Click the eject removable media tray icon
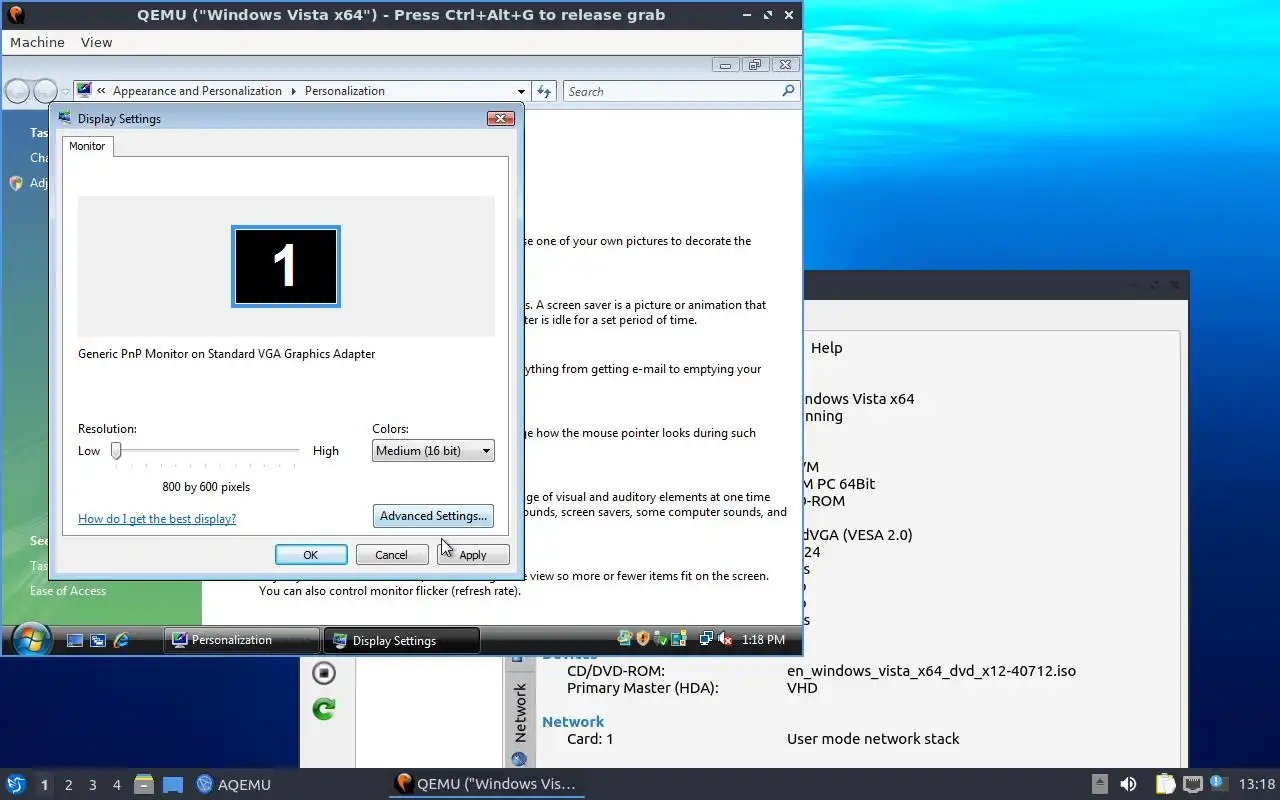Viewport: 1280px width, 800px height. (1100, 784)
